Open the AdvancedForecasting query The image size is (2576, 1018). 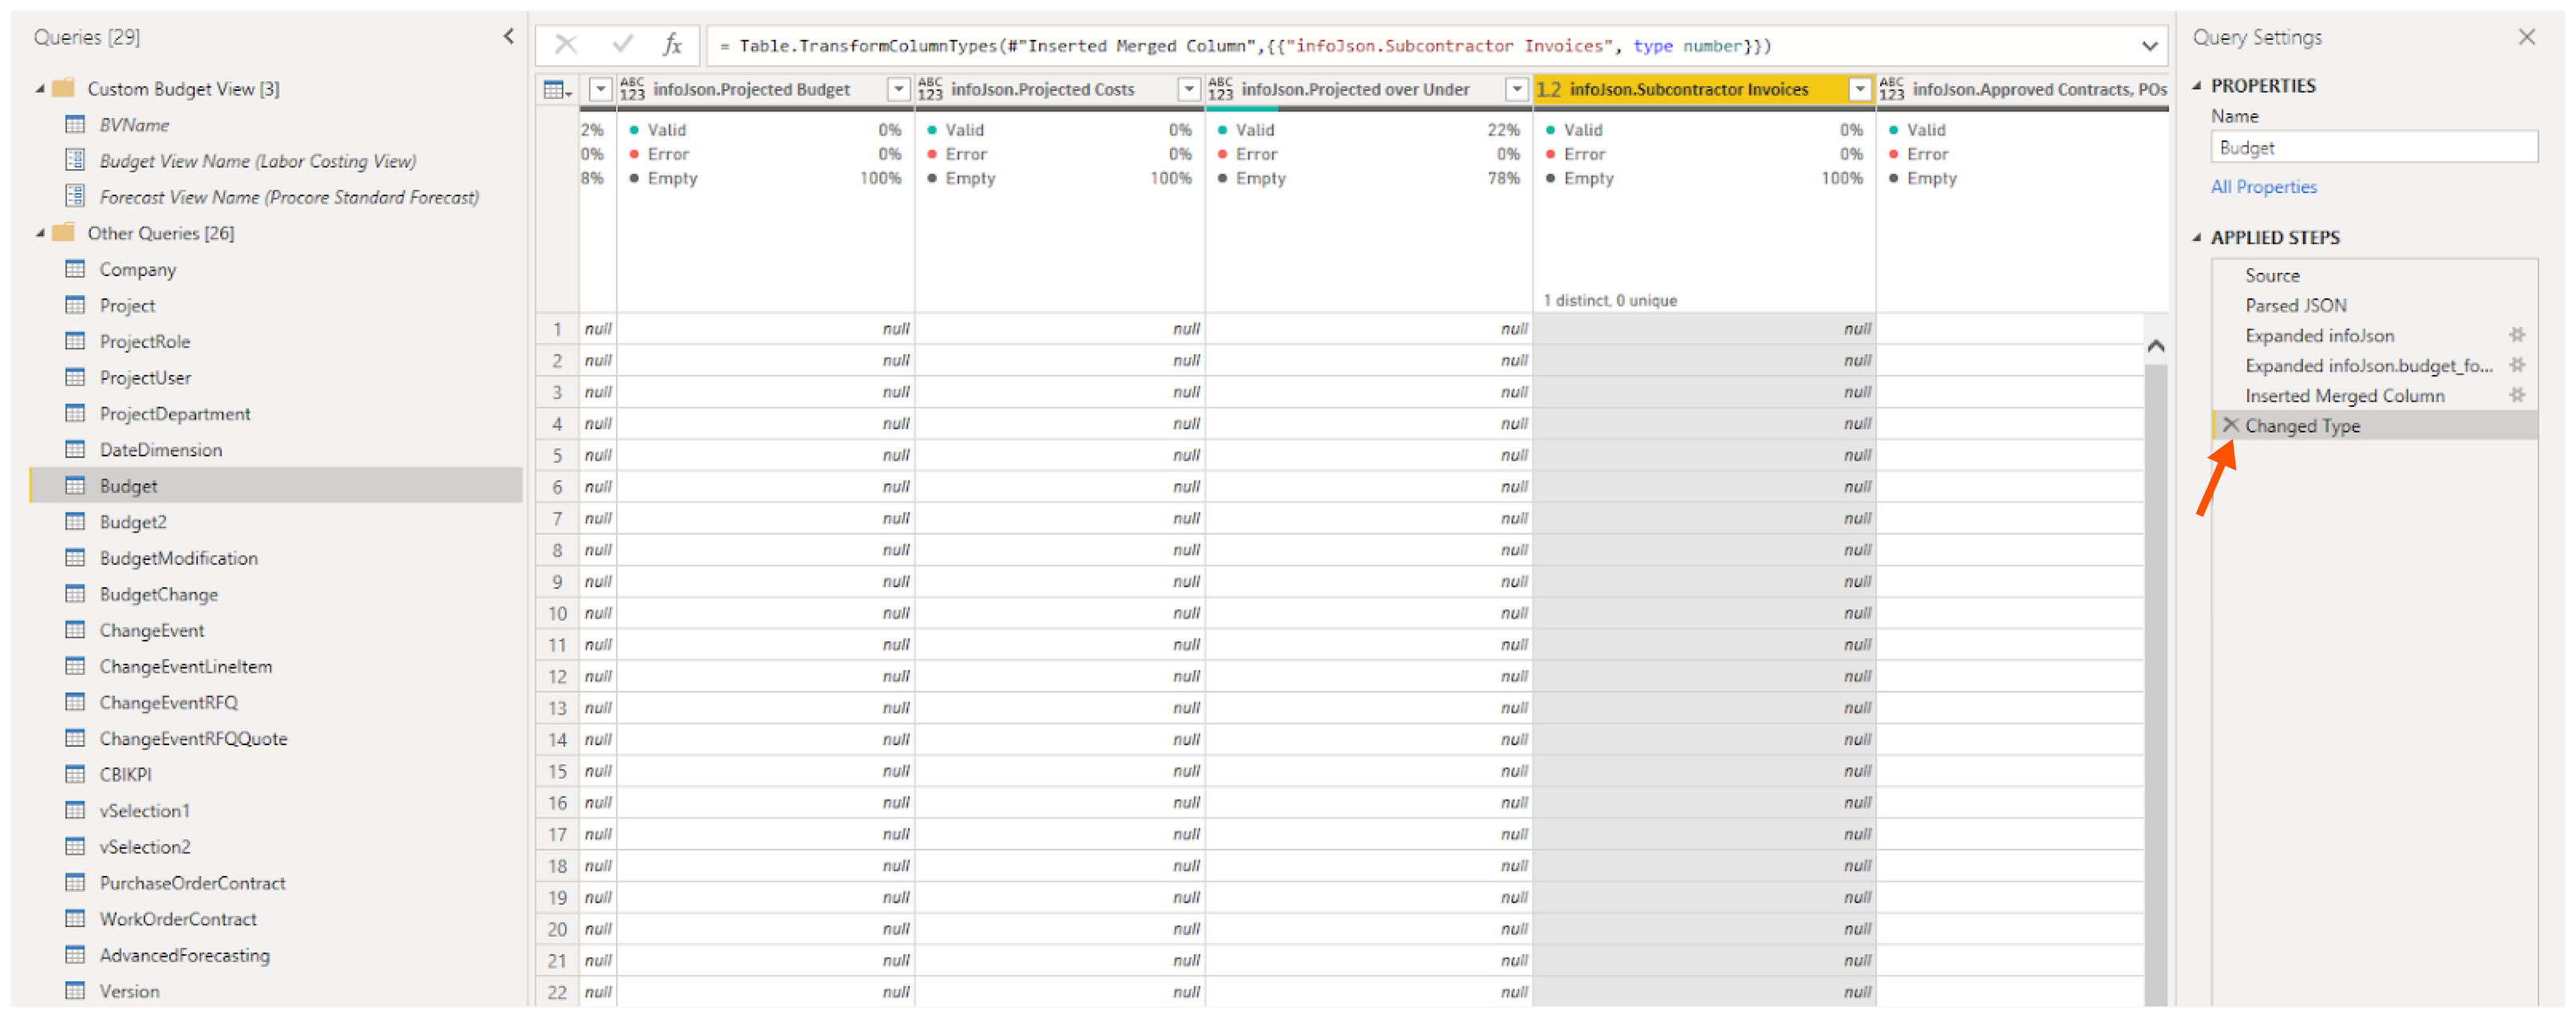tap(184, 955)
